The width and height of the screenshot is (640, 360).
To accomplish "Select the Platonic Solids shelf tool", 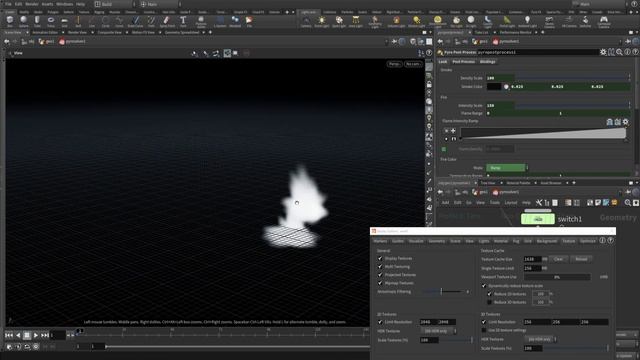I will pos(201,21).
